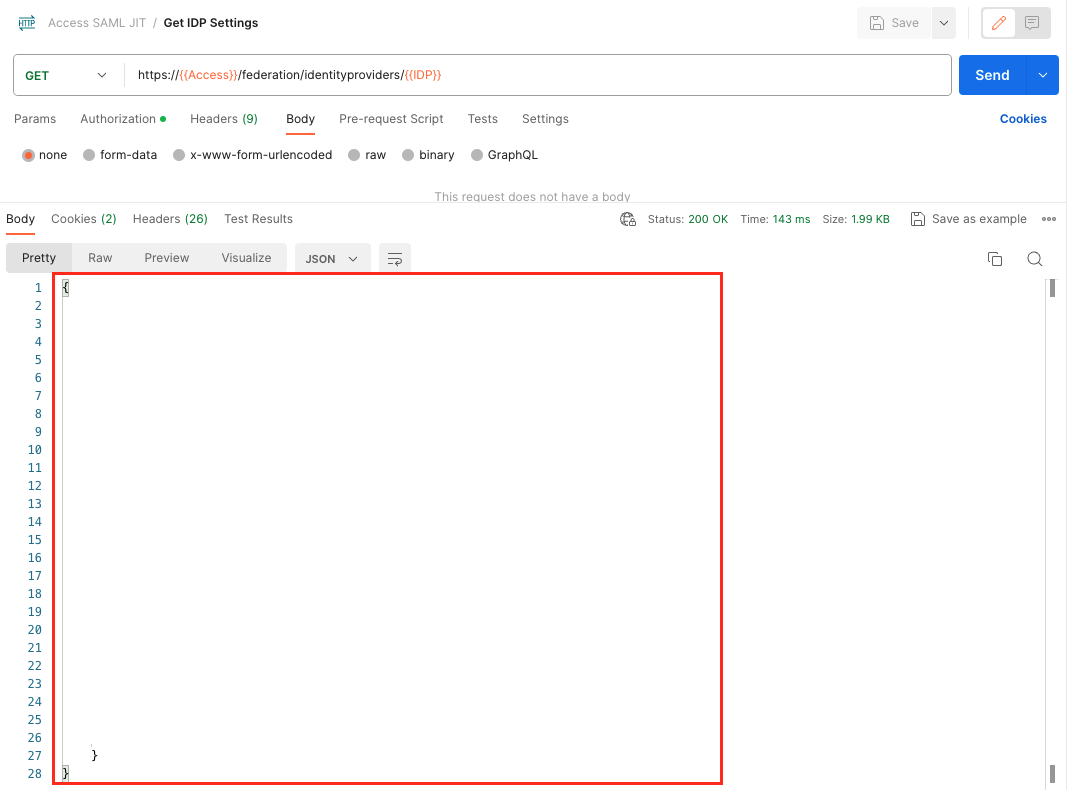Open the response Headers (26) tab
1080x790 pixels.
(170, 218)
